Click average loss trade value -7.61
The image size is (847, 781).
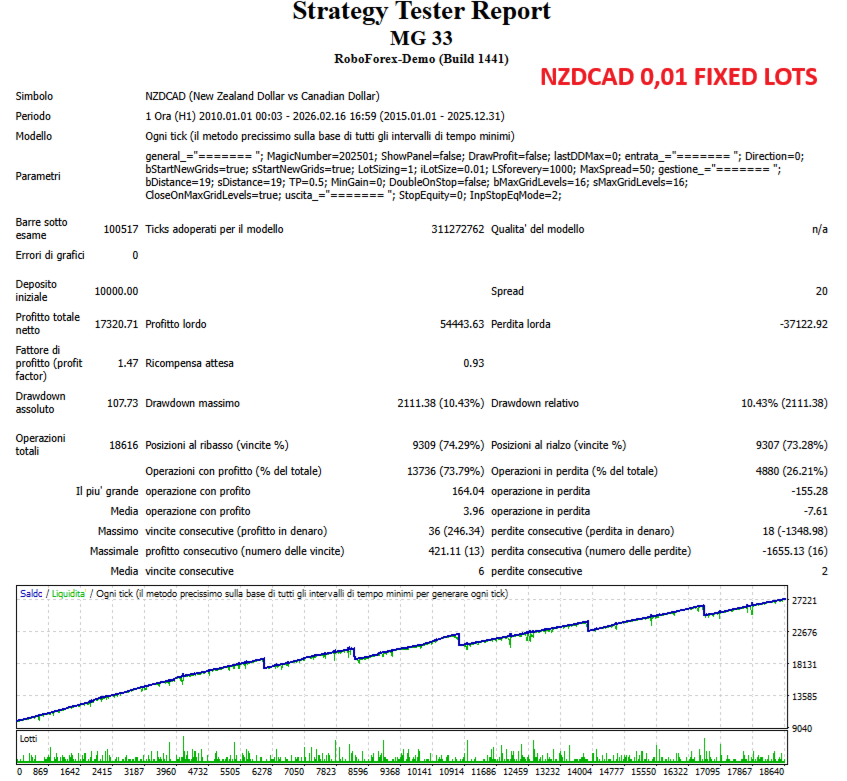(x=816, y=511)
